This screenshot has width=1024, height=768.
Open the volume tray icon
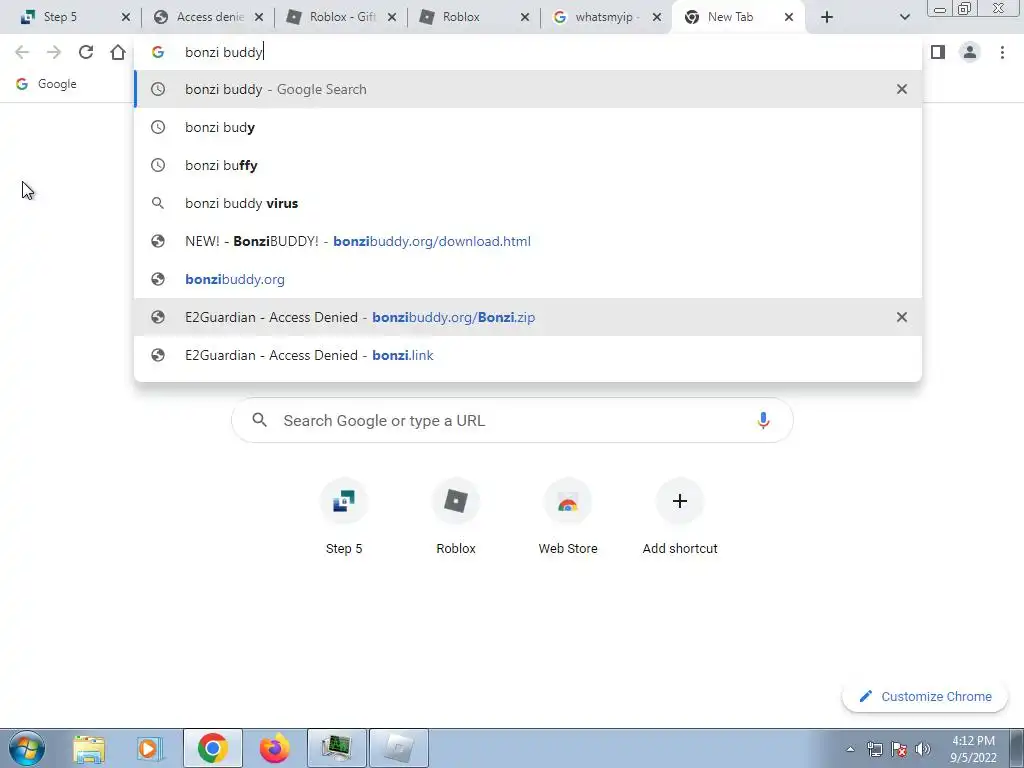(x=923, y=749)
